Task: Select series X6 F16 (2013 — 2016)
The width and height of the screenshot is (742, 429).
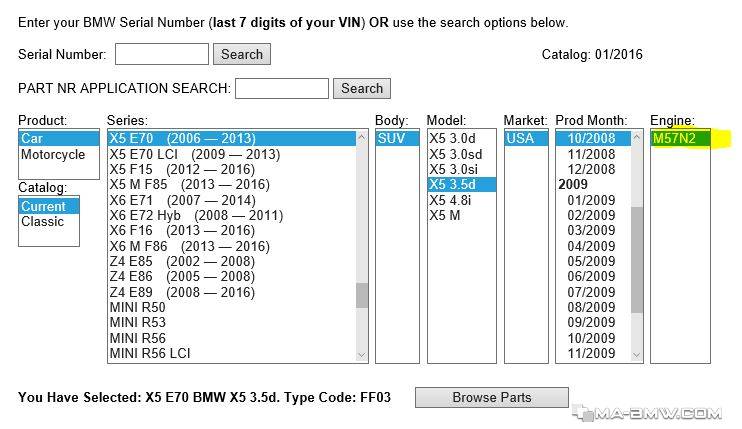Action: 232,230
